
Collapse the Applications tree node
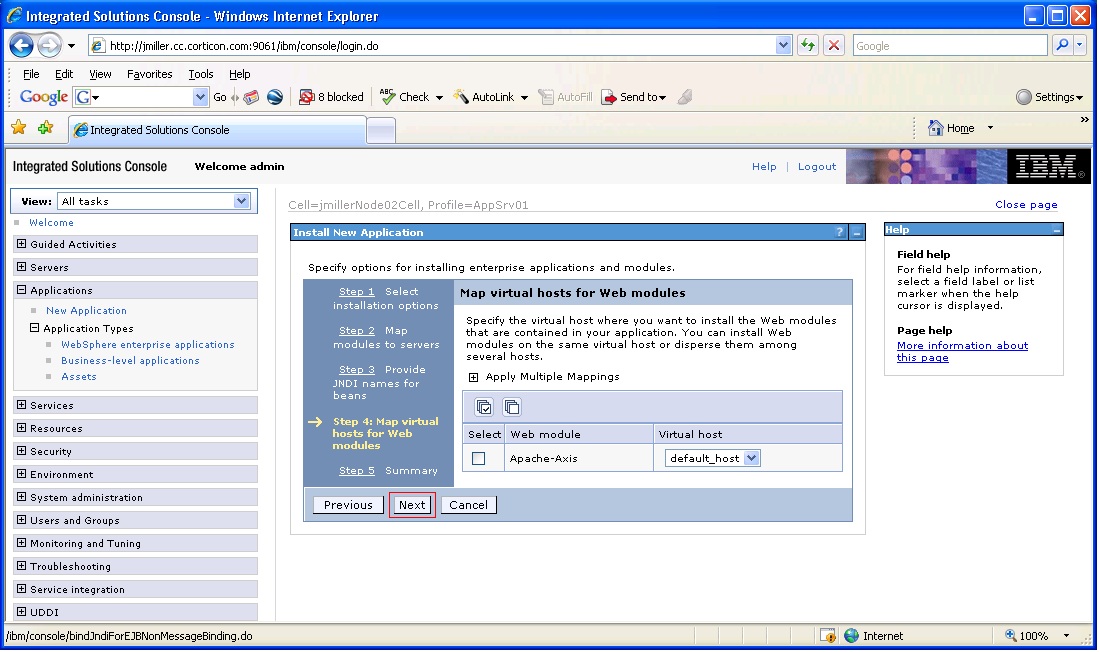pos(22,290)
